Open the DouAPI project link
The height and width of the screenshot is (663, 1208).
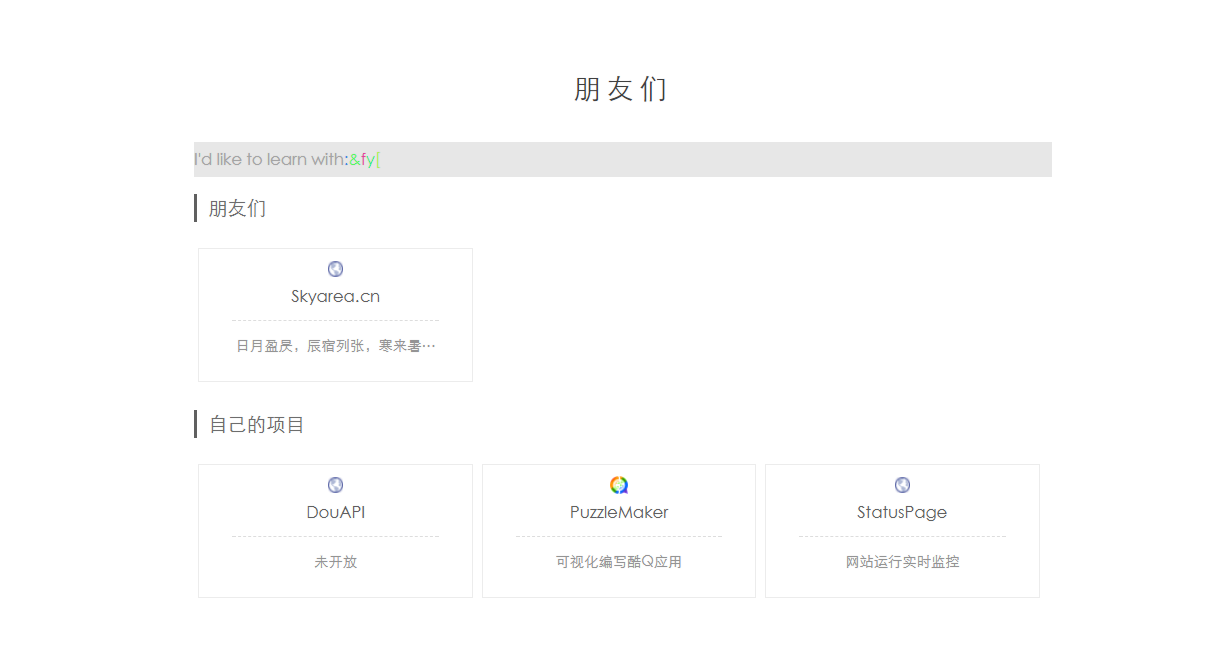(x=335, y=513)
